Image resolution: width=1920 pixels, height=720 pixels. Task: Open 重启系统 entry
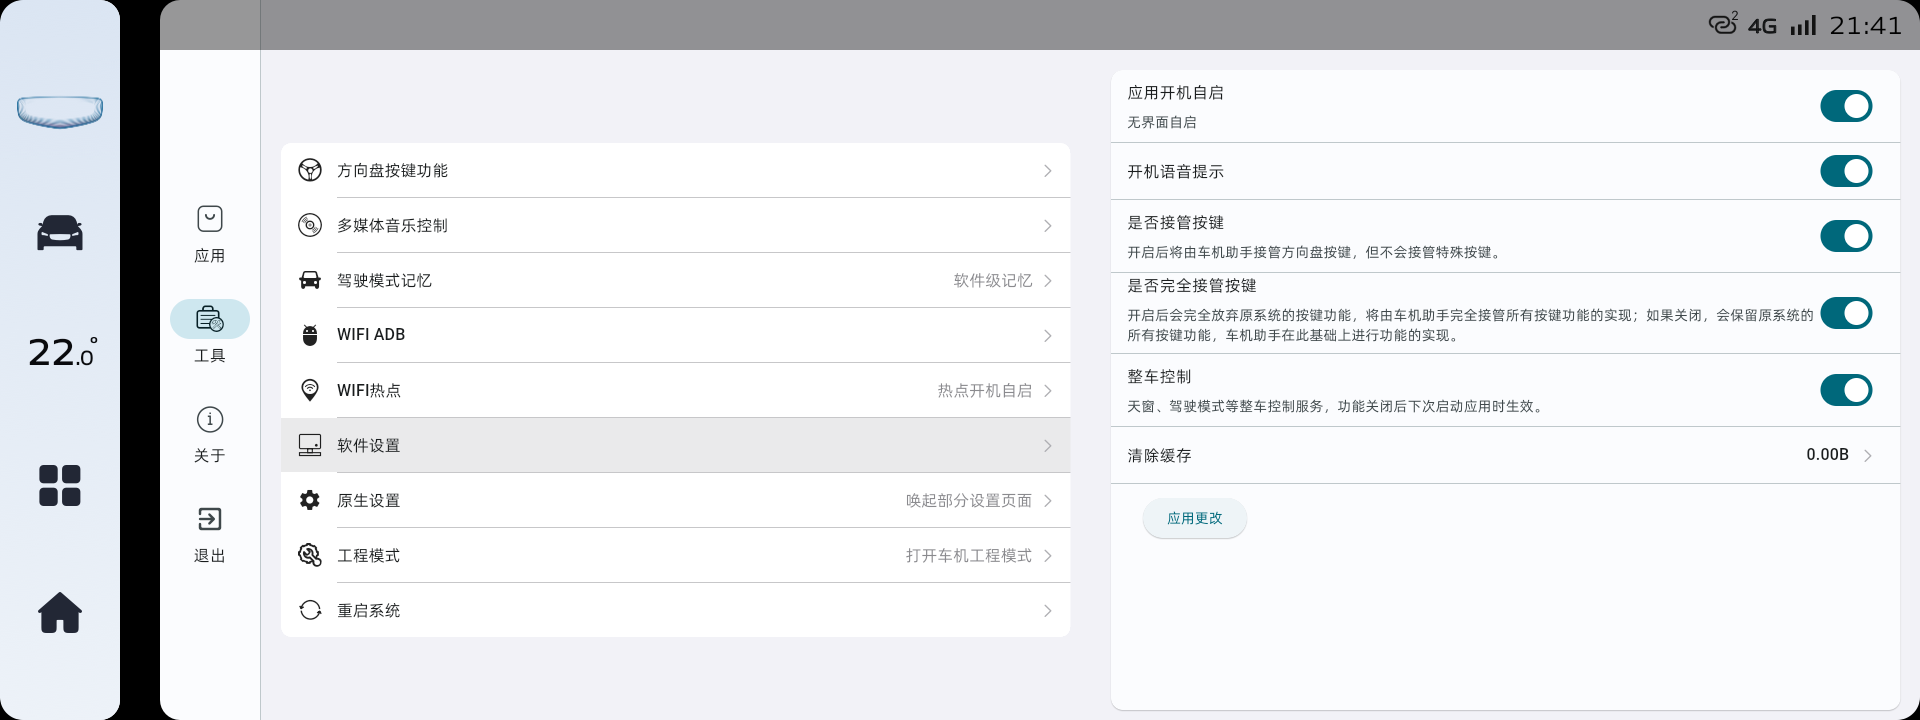675,610
